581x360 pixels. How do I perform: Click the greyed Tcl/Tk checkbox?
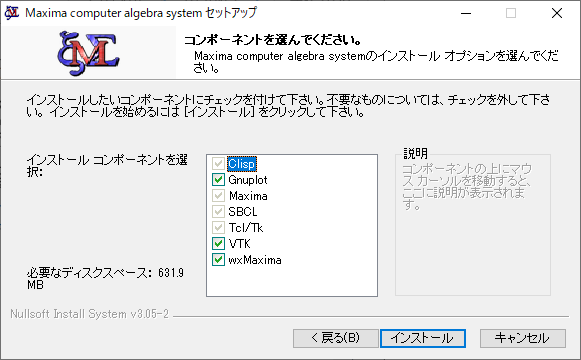[218, 227]
